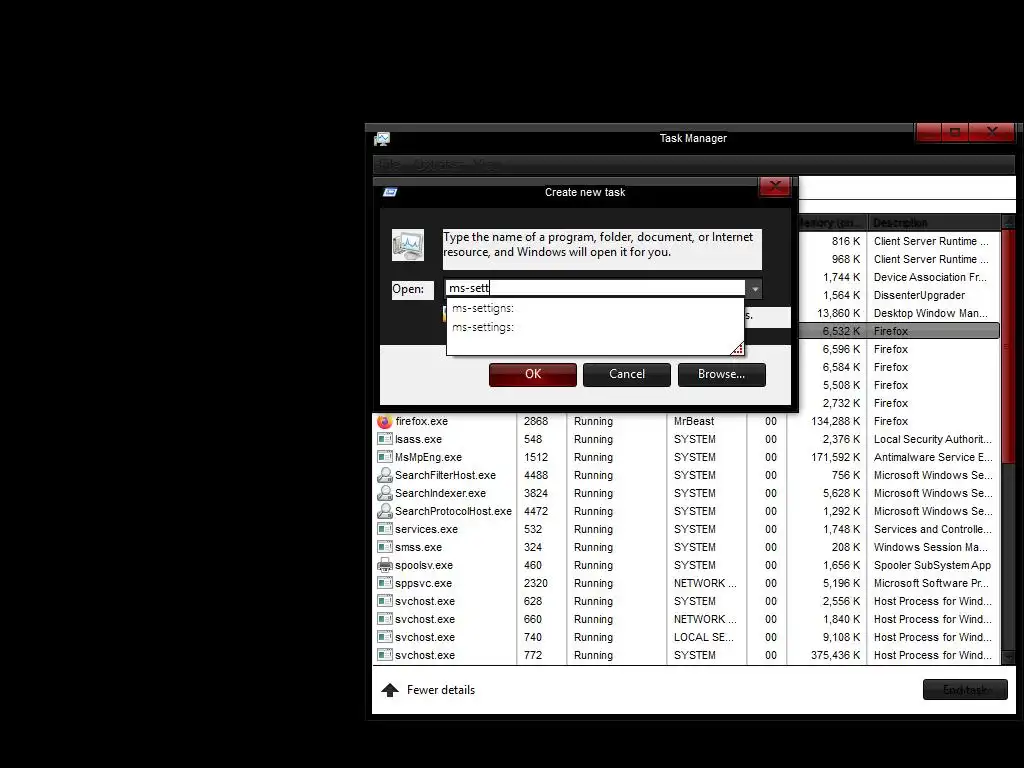Select the SearchProtocolHost.exe process name
This screenshot has height=768, width=1024.
pyautogui.click(x=453, y=511)
